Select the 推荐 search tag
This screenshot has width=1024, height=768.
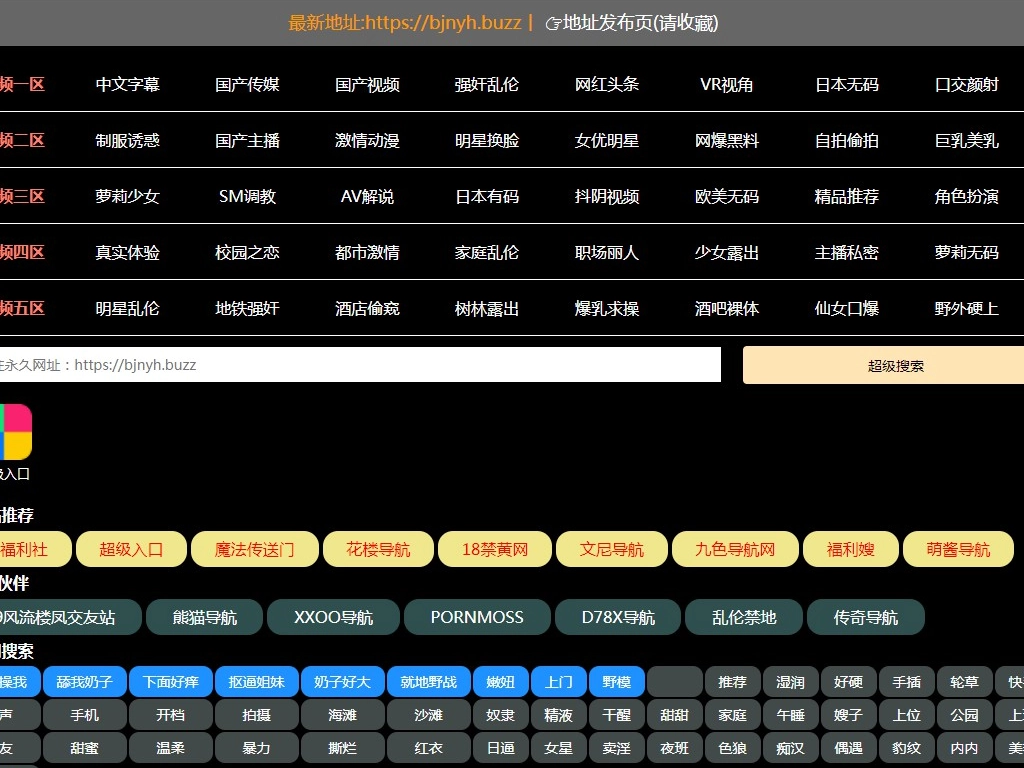[733, 682]
